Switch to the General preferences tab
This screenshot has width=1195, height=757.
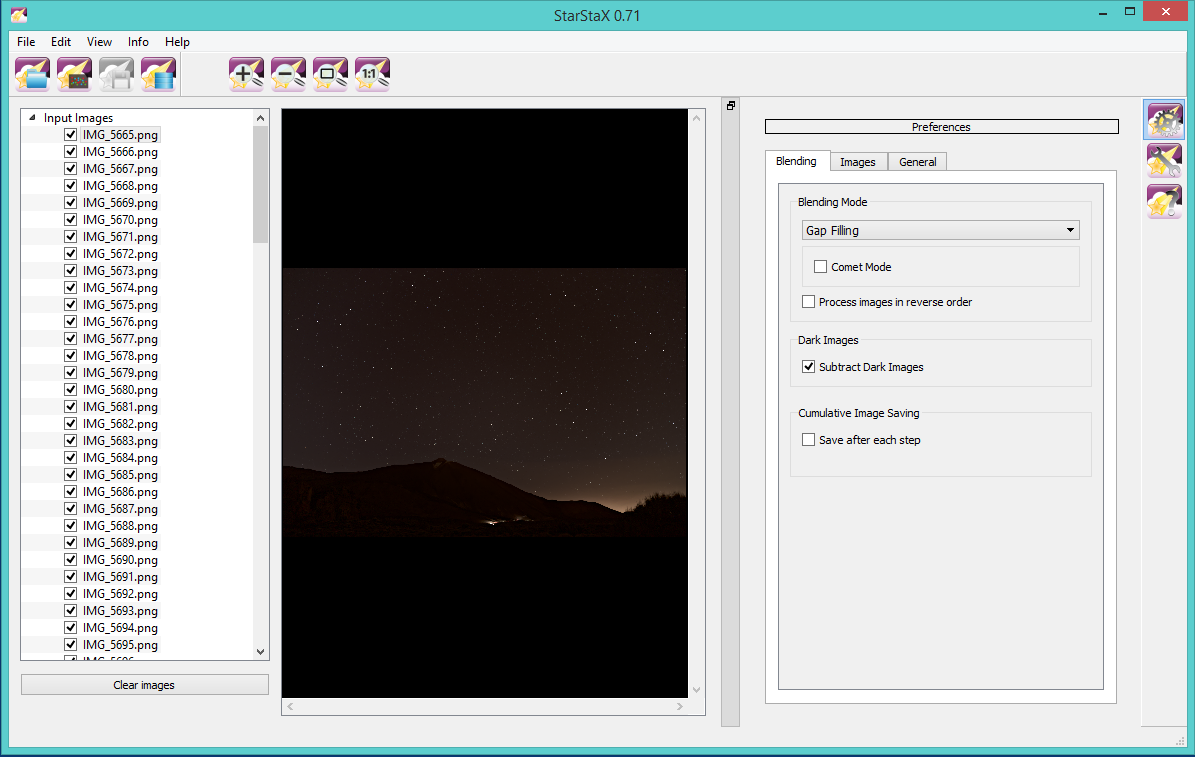pos(918,162)
